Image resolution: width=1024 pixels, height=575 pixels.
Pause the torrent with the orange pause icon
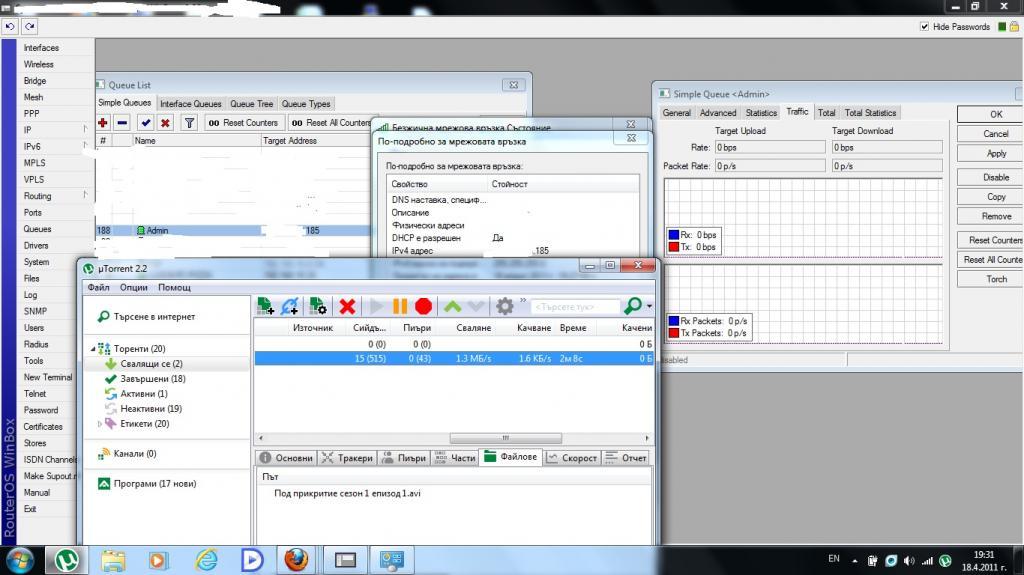pos(400,306)
